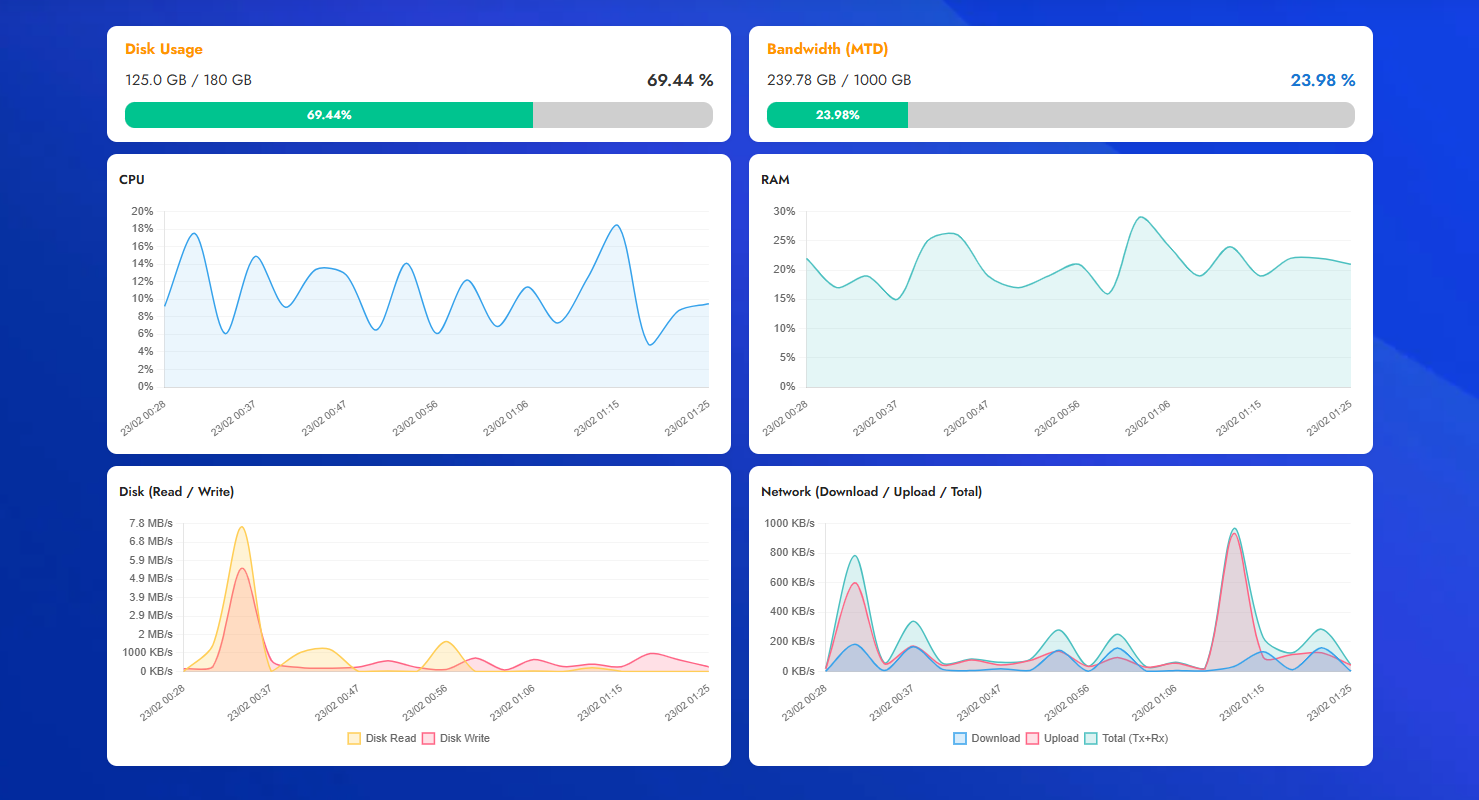Click the 20% label on CPU y-axis
The width and height of the screenshot is (1479, 800).
click(x=142, y=211)
